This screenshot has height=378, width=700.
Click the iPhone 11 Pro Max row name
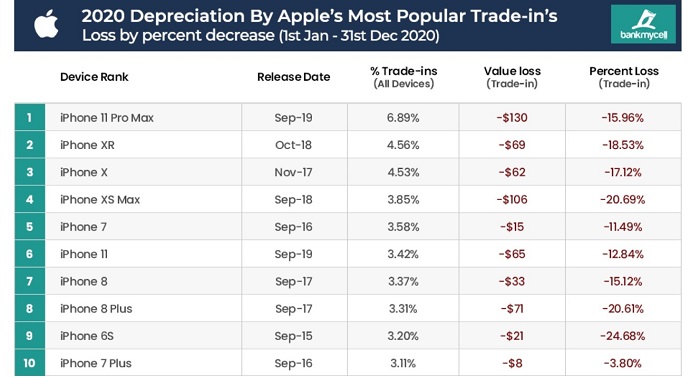(107, 118)
